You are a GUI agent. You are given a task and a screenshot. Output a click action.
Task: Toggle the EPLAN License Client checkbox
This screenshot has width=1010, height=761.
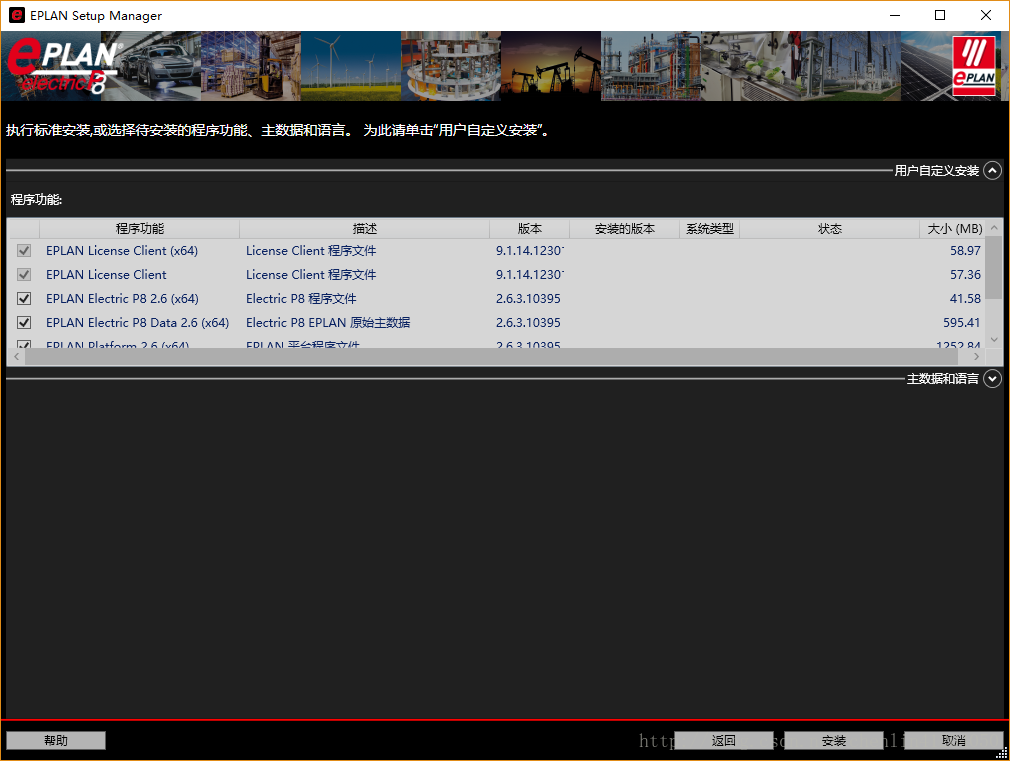point(24,275)
